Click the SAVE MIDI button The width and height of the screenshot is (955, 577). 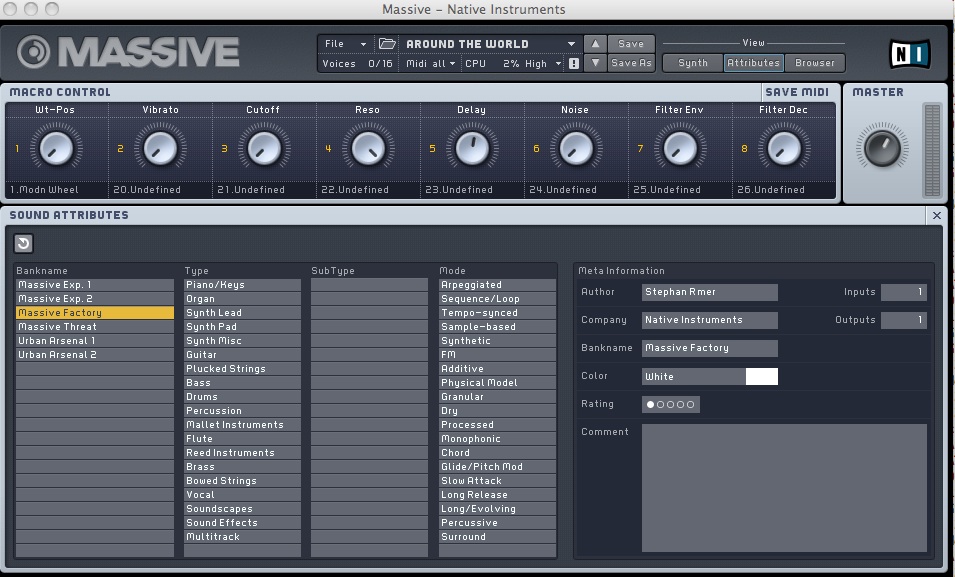(x=797, y=92)
